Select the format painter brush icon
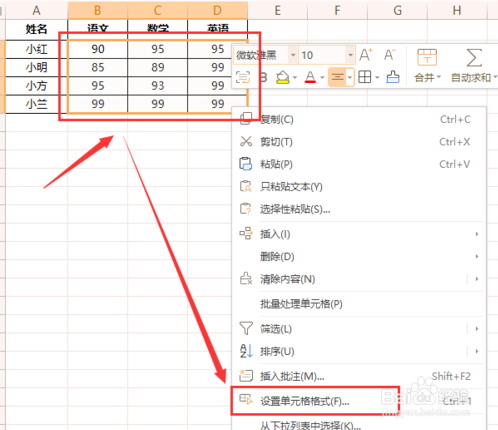Viewport: 498px width, 430px height. tap(393, 77)
